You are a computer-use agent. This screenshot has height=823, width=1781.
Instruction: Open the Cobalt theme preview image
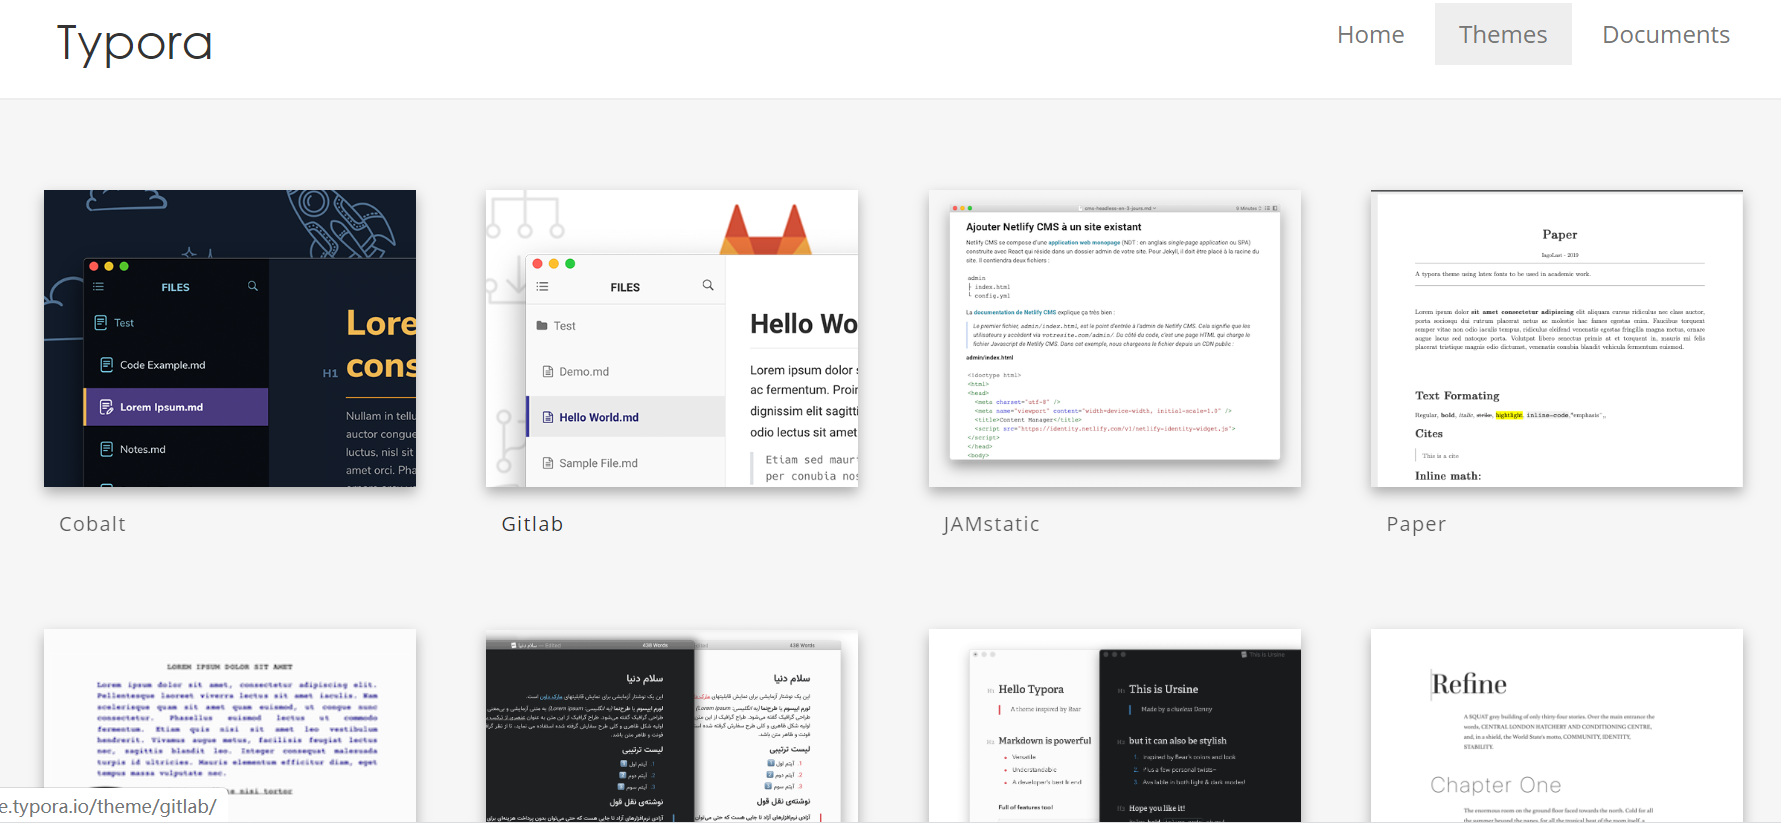pos(230,338)
